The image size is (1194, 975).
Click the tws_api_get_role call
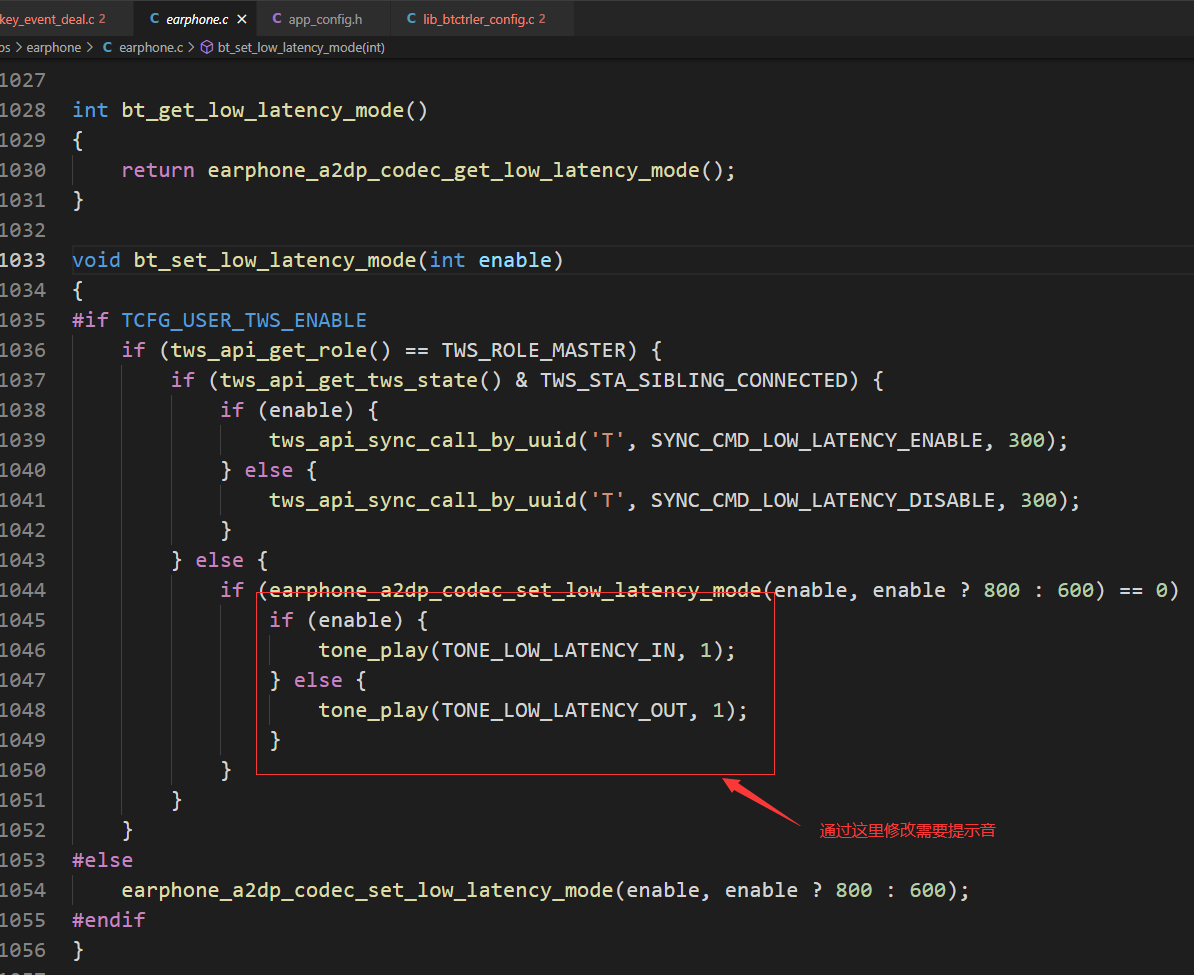(x=269, y=350)
